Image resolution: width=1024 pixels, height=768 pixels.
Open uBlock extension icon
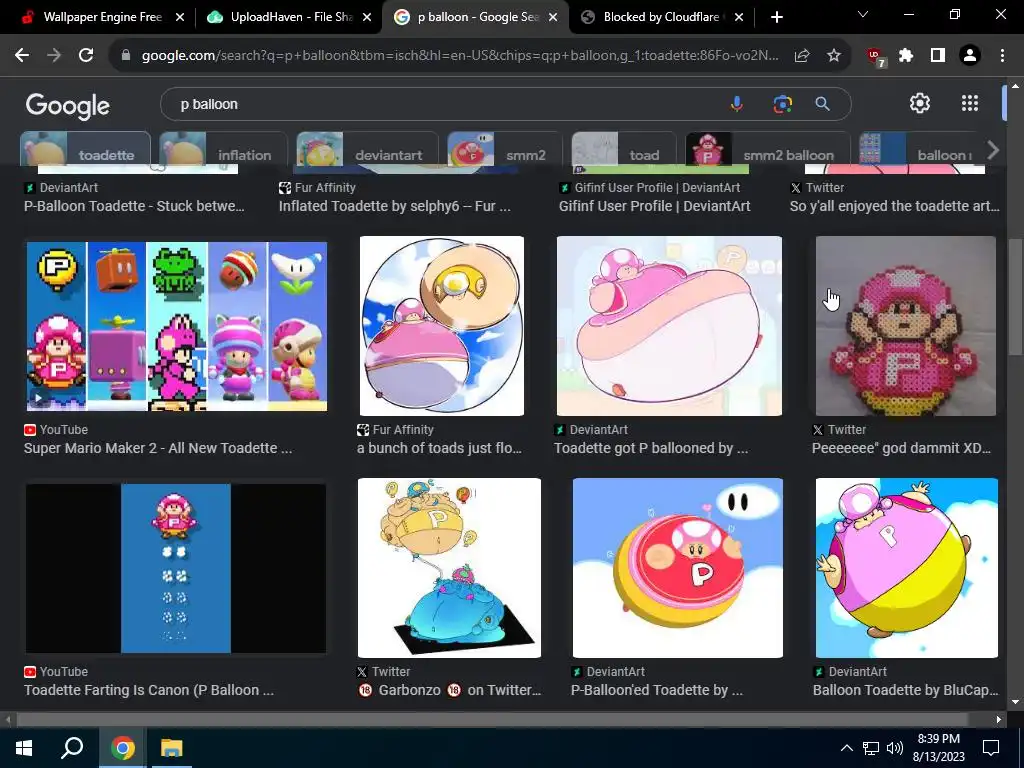coord(876,57)
